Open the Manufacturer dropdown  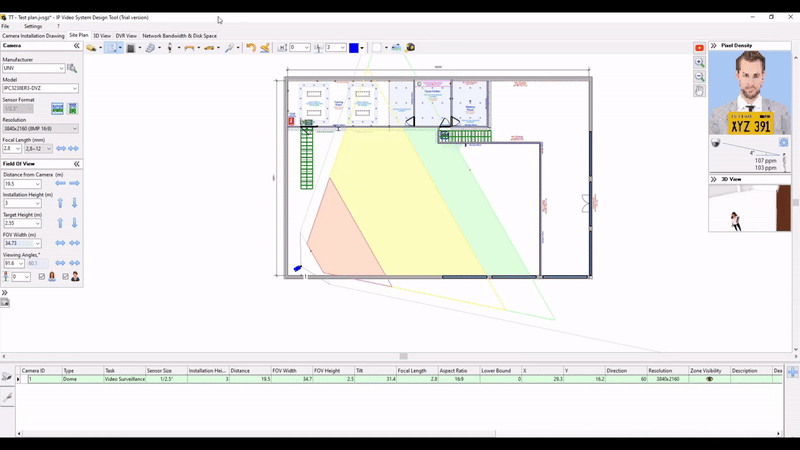click(x=61, y=68)
